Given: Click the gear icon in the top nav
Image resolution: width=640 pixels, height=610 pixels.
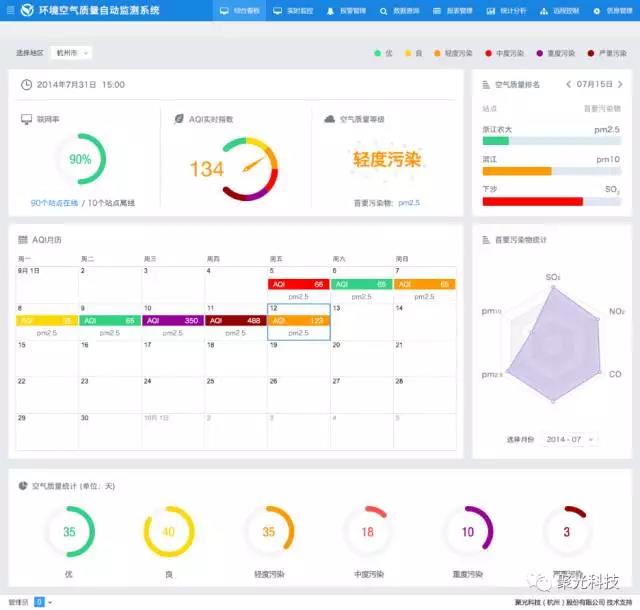Looking at the screenshot, I should [x=597, y=11].
